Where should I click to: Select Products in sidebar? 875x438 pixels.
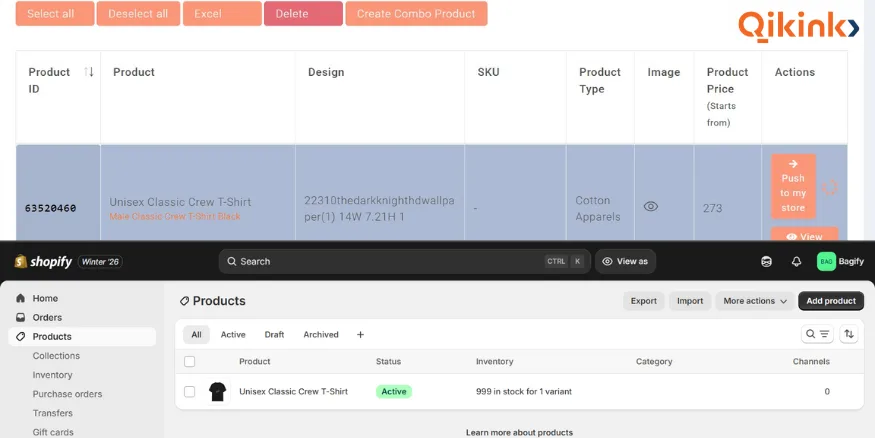click(x=82, y=336)
